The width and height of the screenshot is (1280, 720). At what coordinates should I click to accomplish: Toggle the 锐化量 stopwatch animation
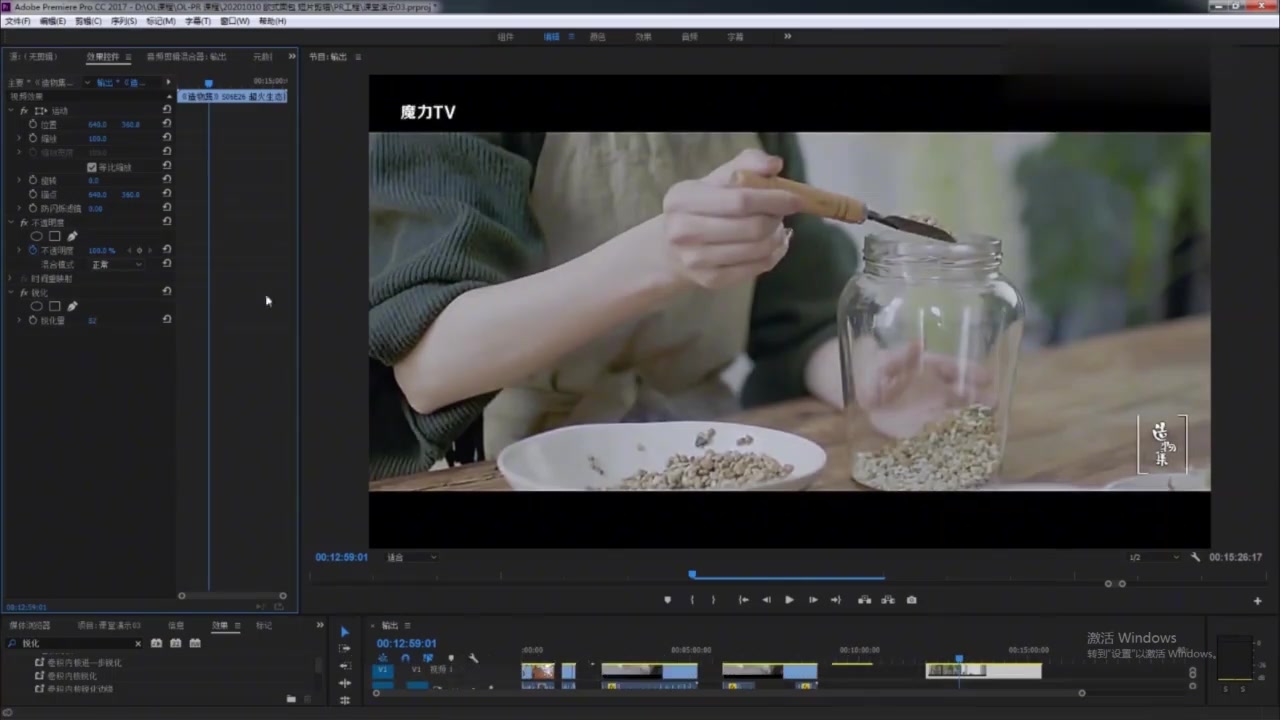tap(33, 320)
